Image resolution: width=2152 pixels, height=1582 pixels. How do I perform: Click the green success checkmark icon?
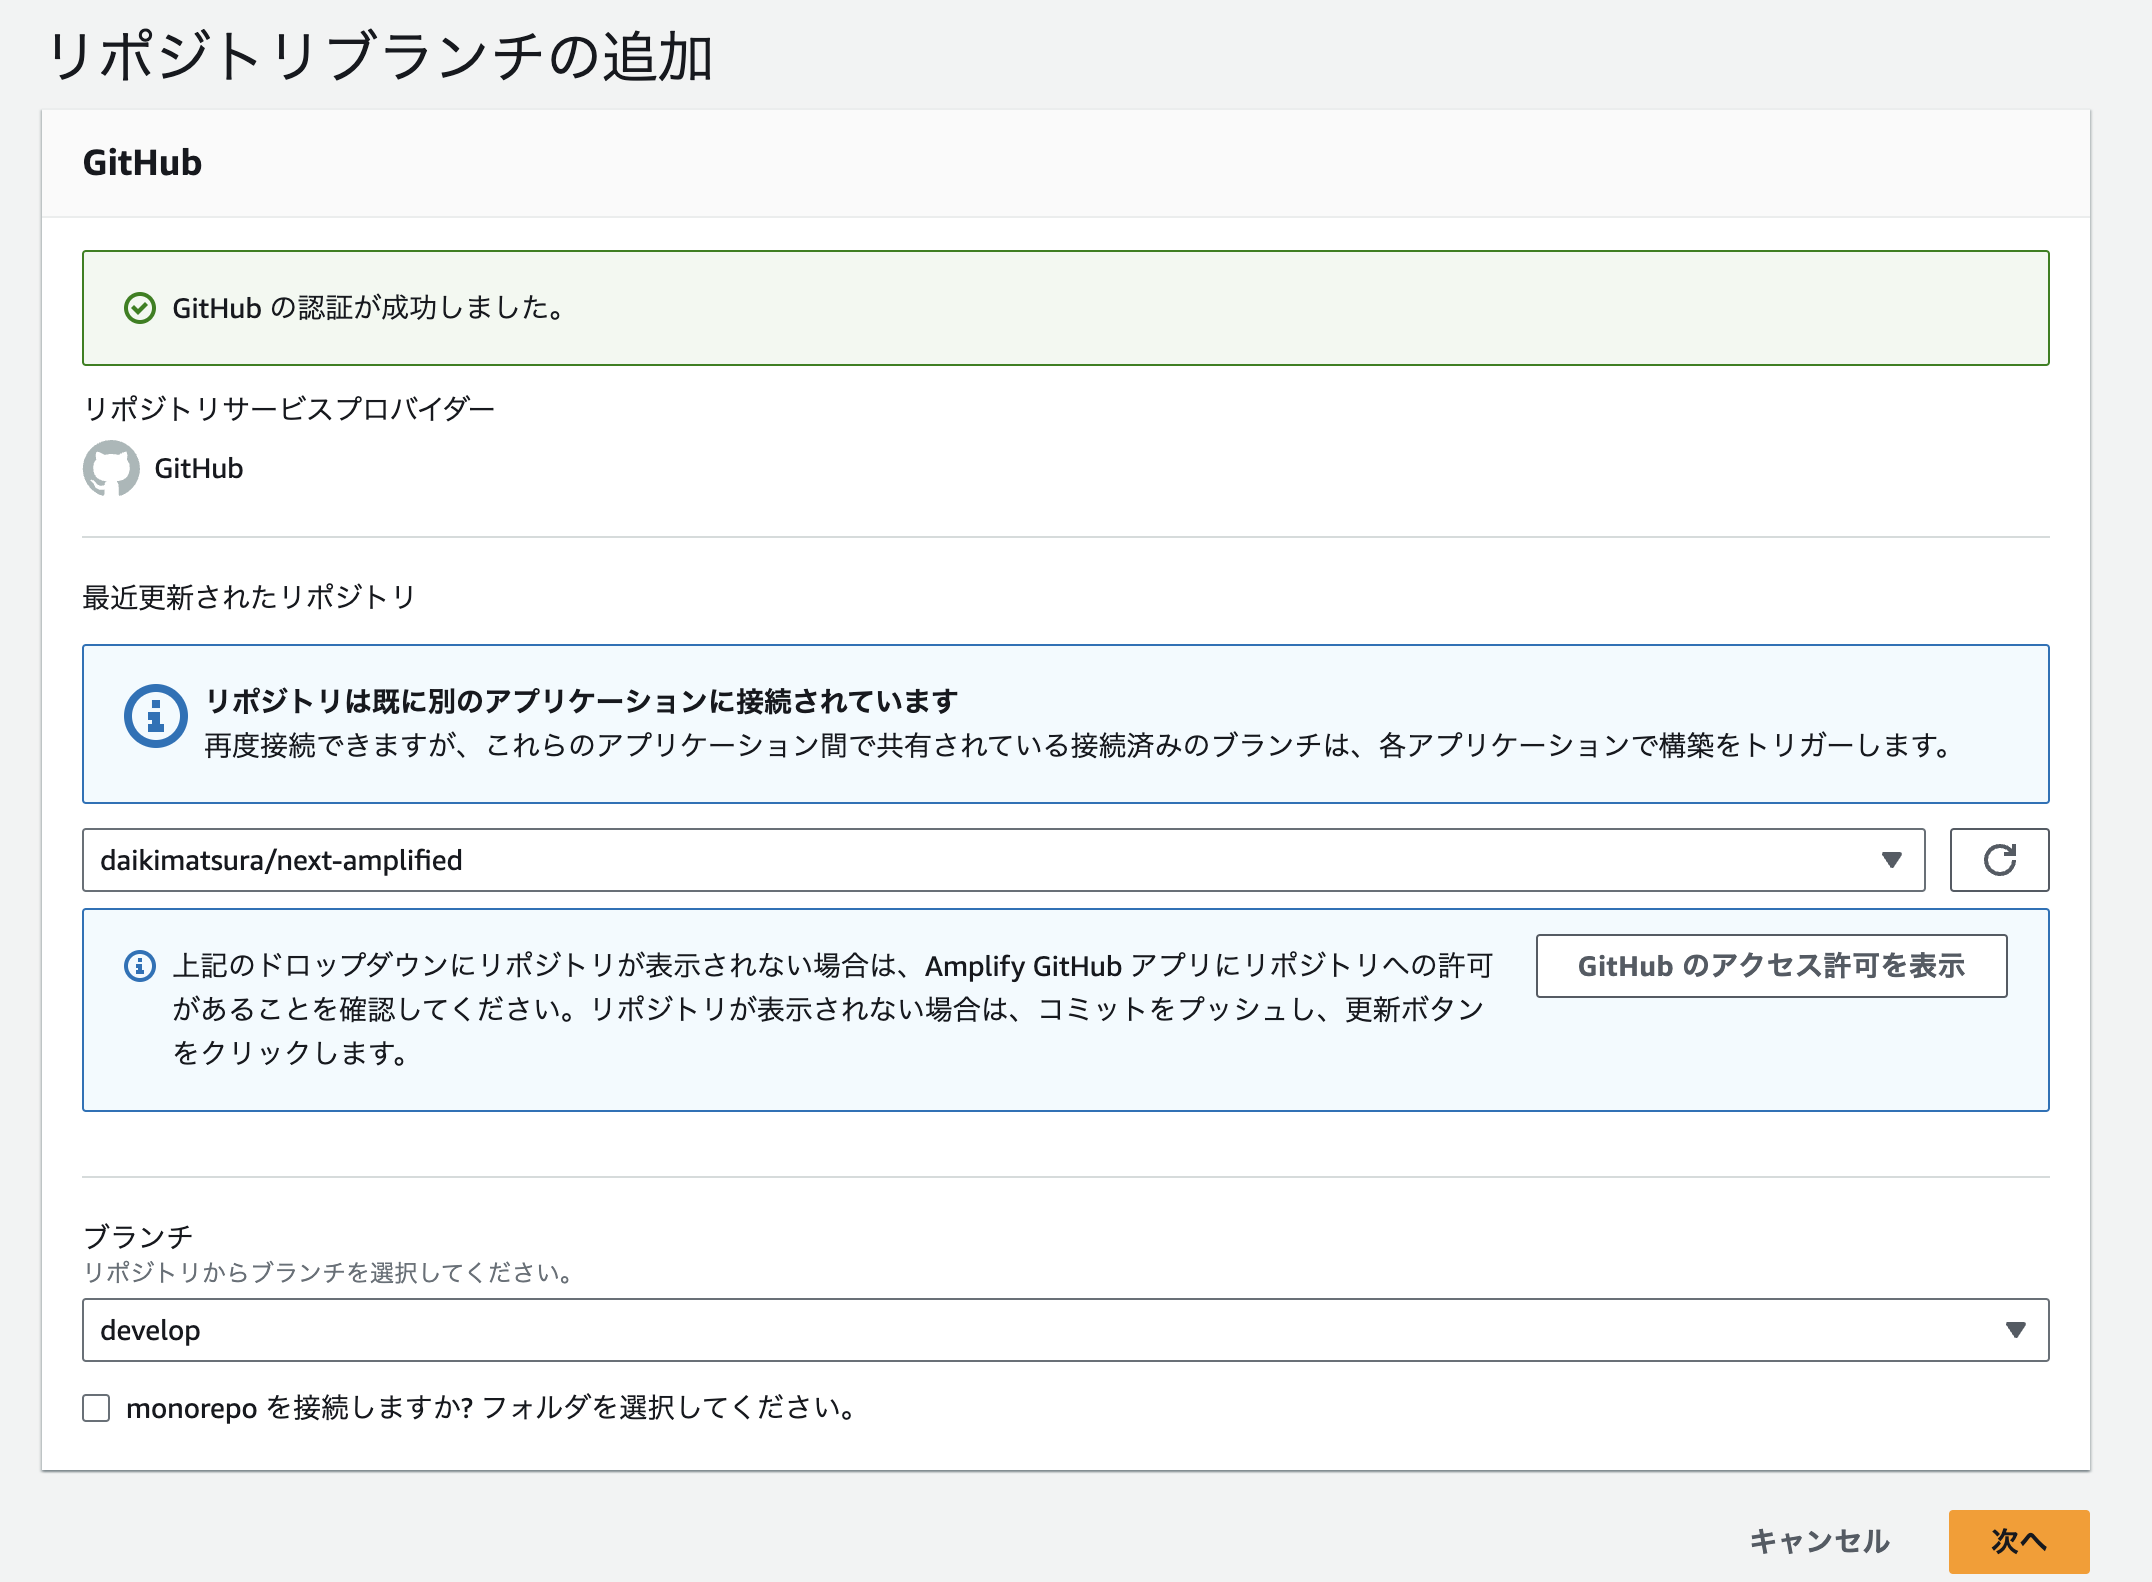click(x=140, y=308)
